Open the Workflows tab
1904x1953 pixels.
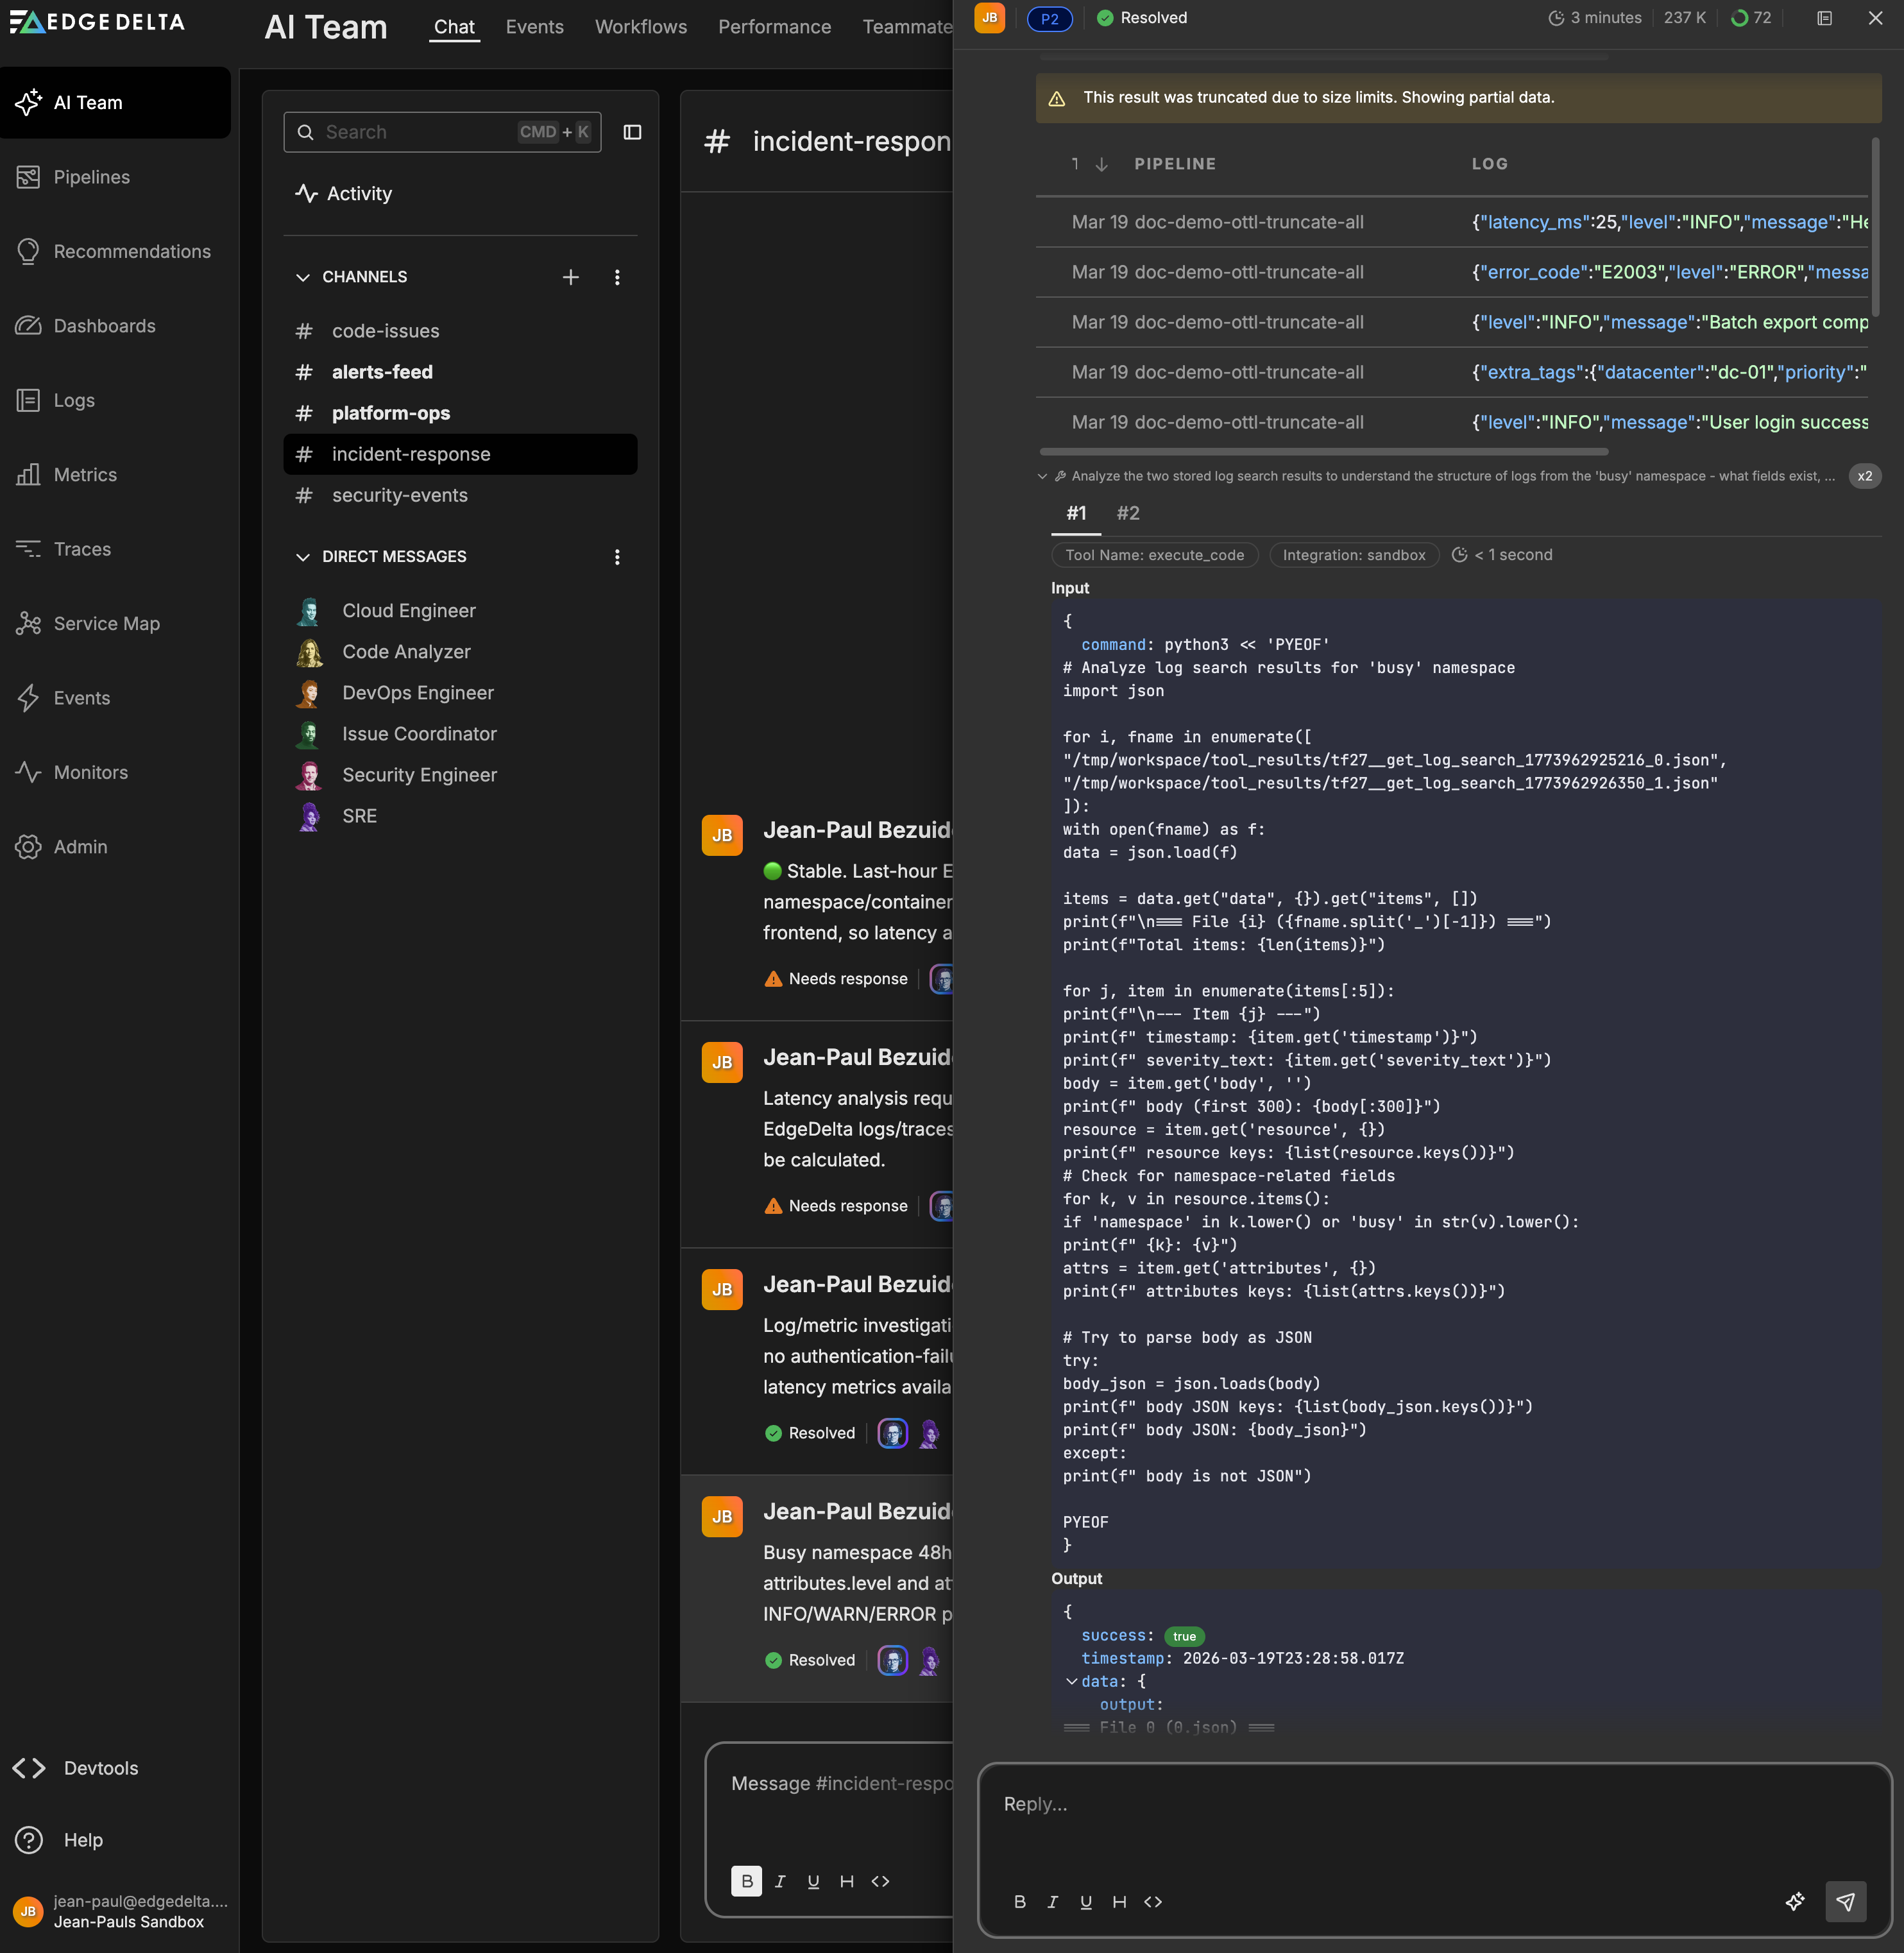(x=641, y=27)
